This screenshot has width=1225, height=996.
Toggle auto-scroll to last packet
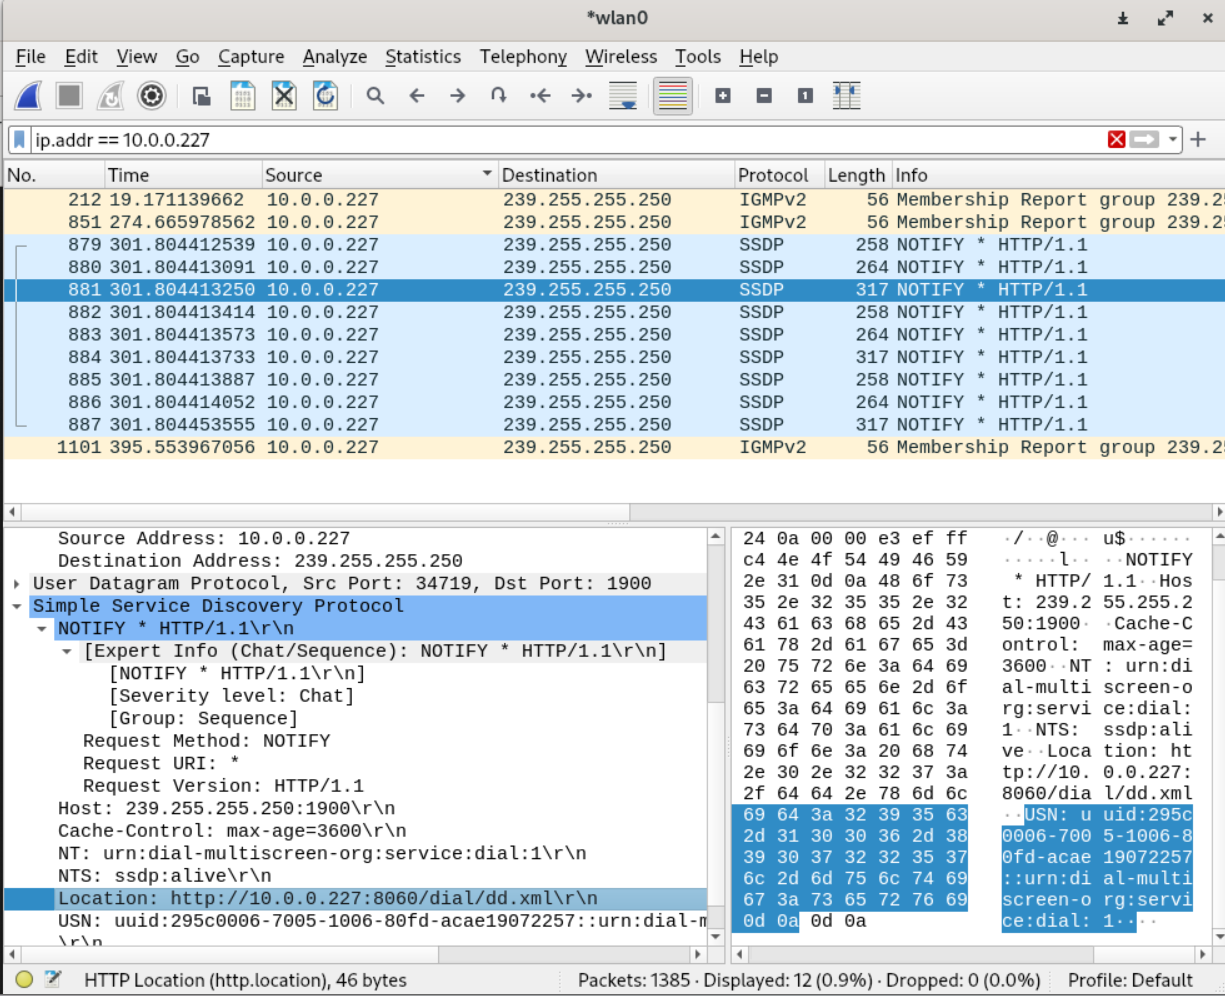pyautogui.click(x=623, y=96)
